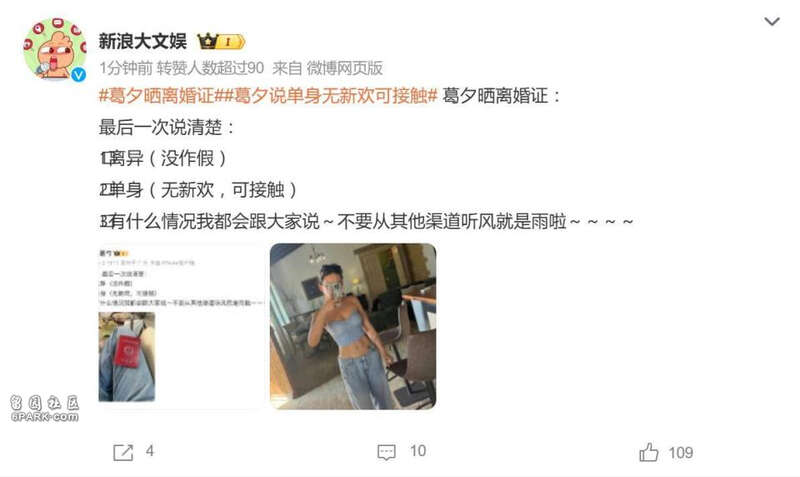Click the 转赞人数超过90 label

point(210,68)
